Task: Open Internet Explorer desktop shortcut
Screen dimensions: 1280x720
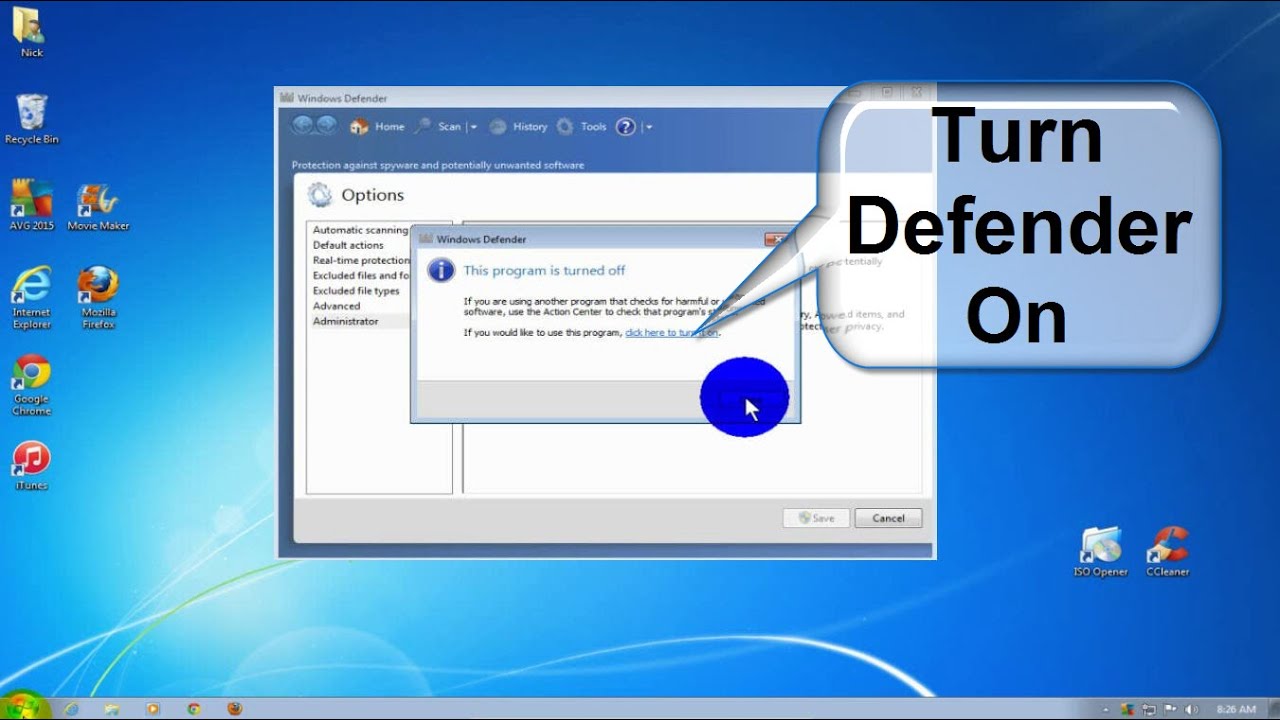Action: [x=31, y=298]
